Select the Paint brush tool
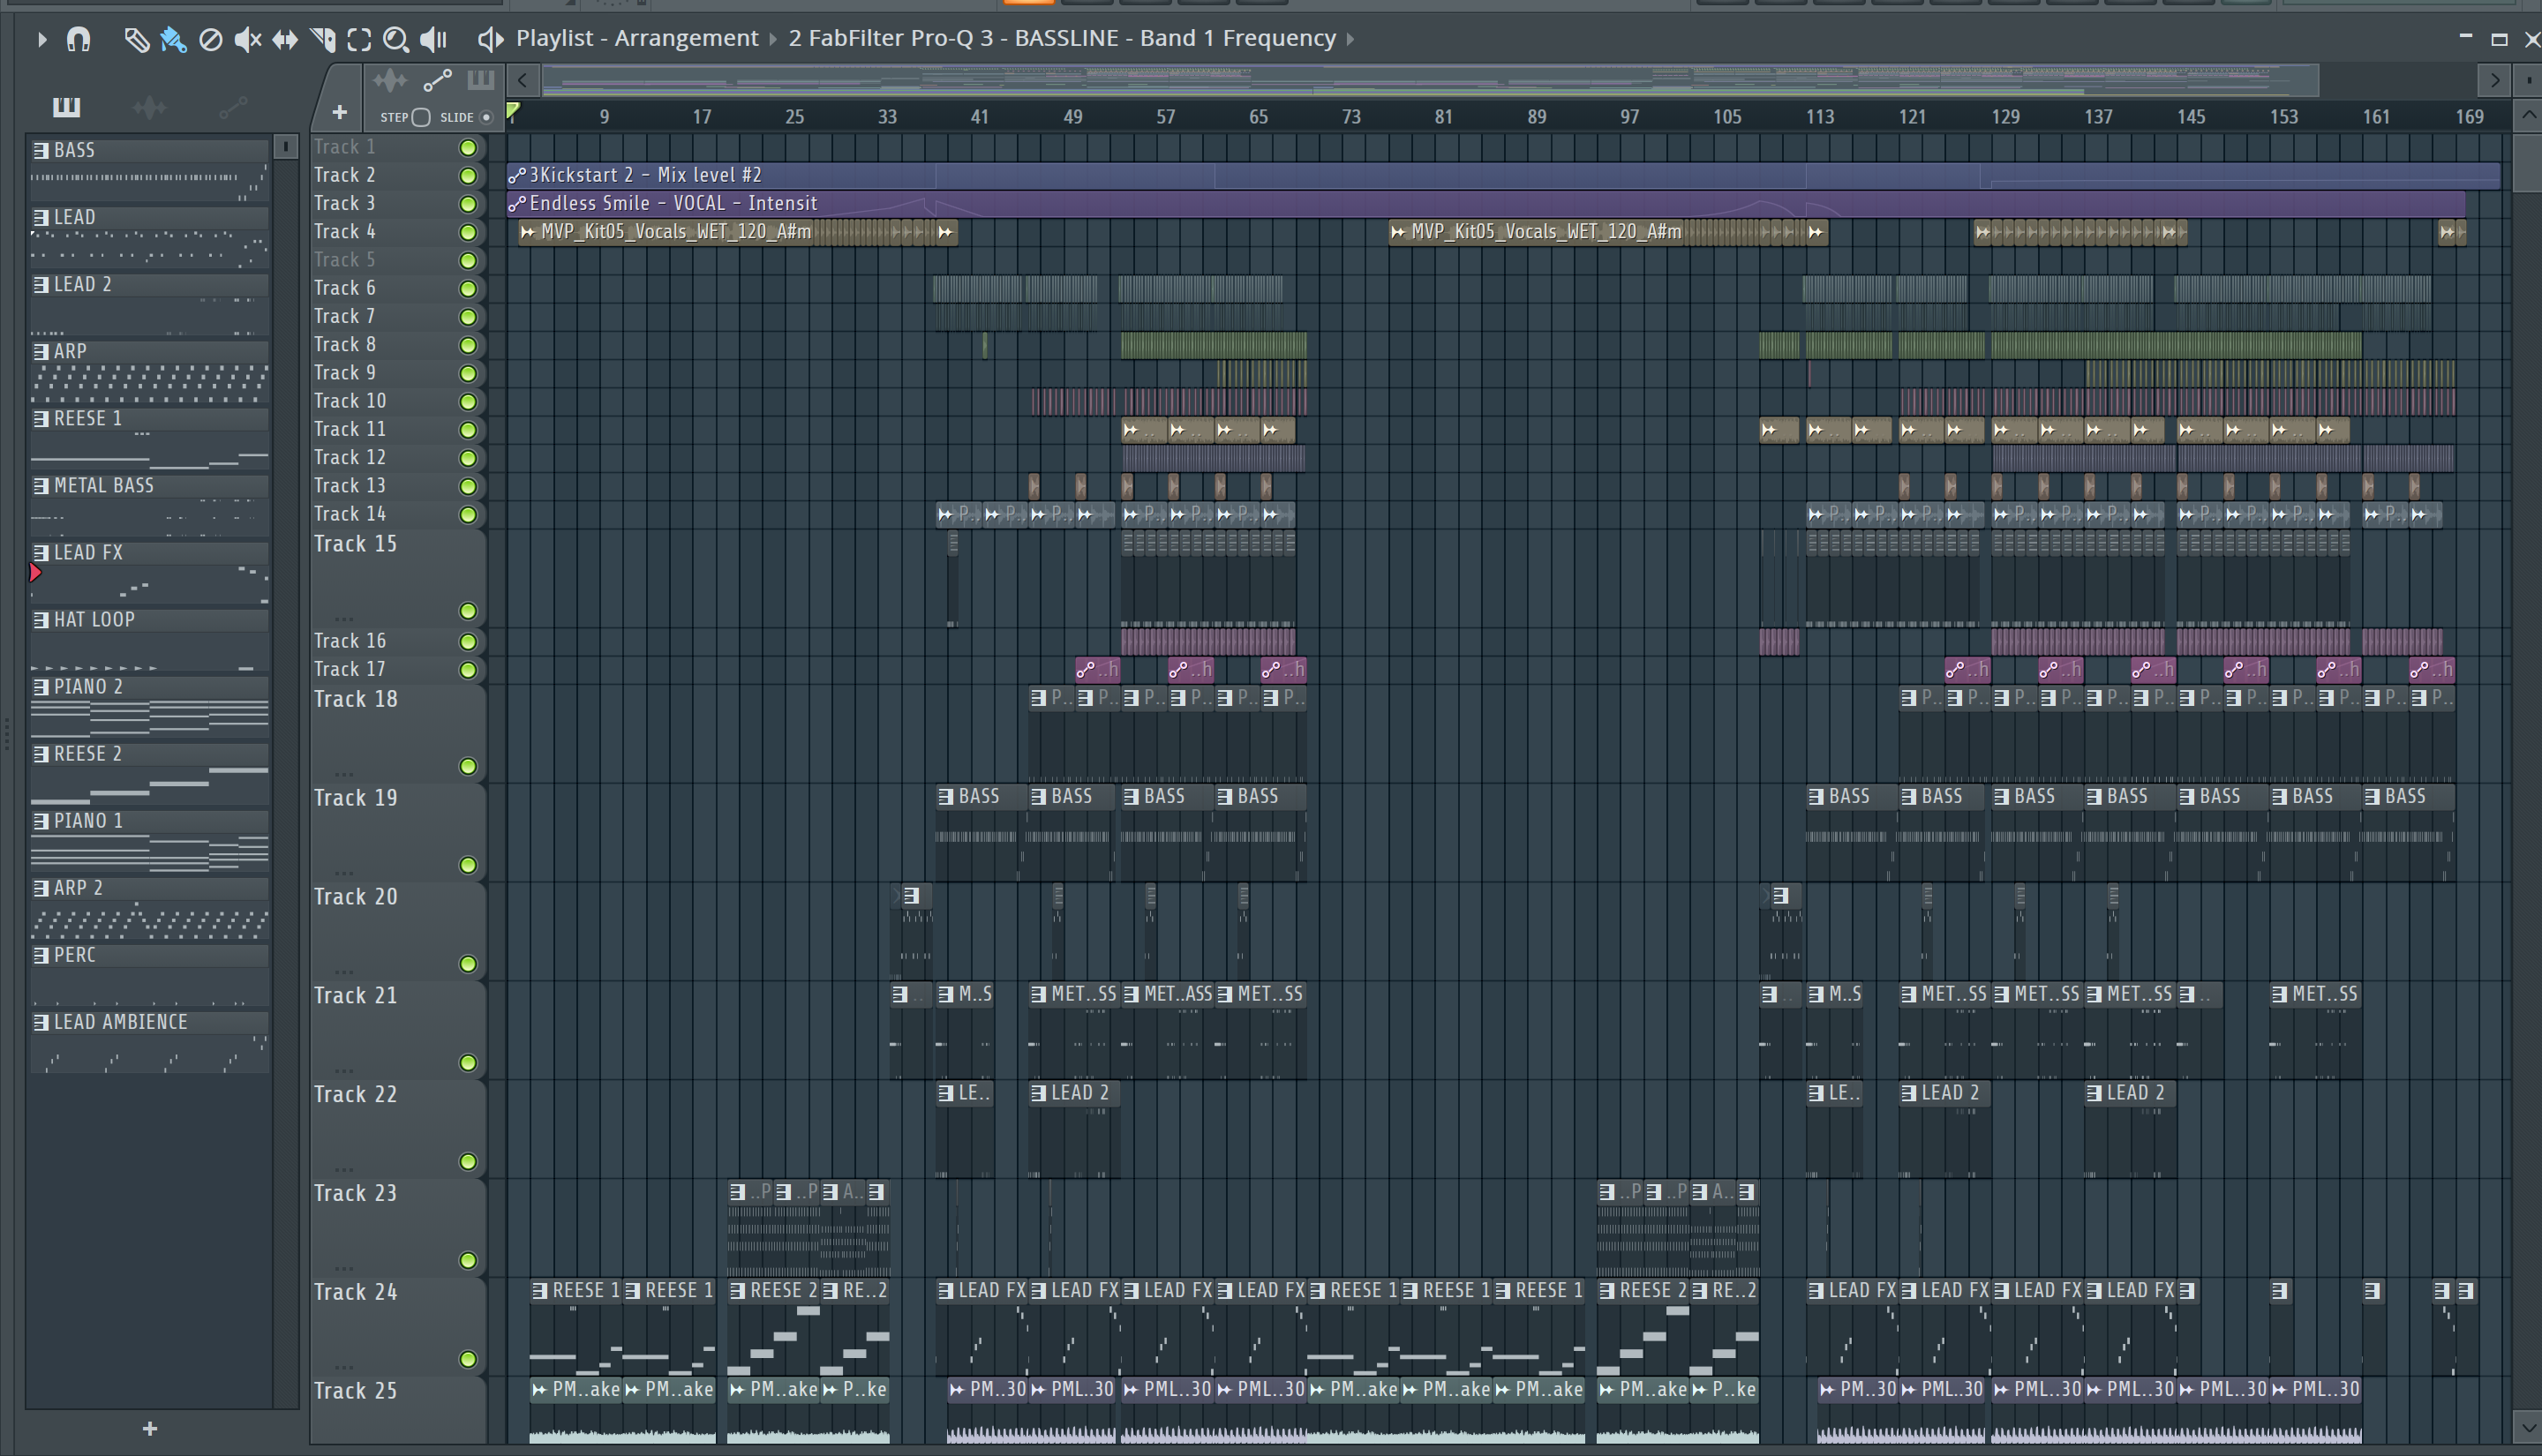This screenshot has width=2542, height=1456. [x=173, y=39]
